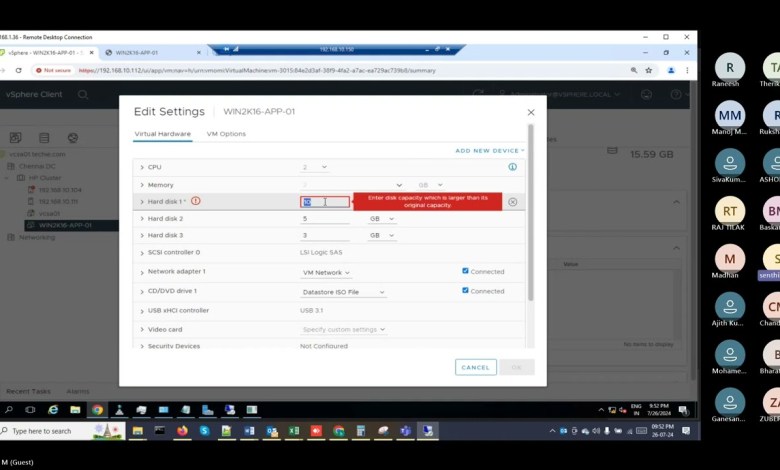
Task: Click the Cancel button
Action: (476, 367)
